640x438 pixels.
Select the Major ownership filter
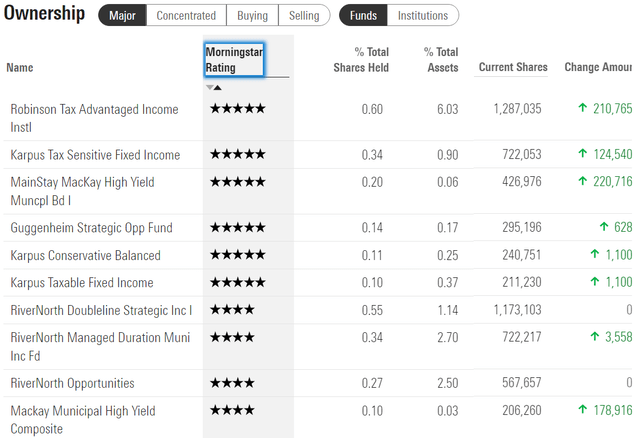(x=122, y=16)
